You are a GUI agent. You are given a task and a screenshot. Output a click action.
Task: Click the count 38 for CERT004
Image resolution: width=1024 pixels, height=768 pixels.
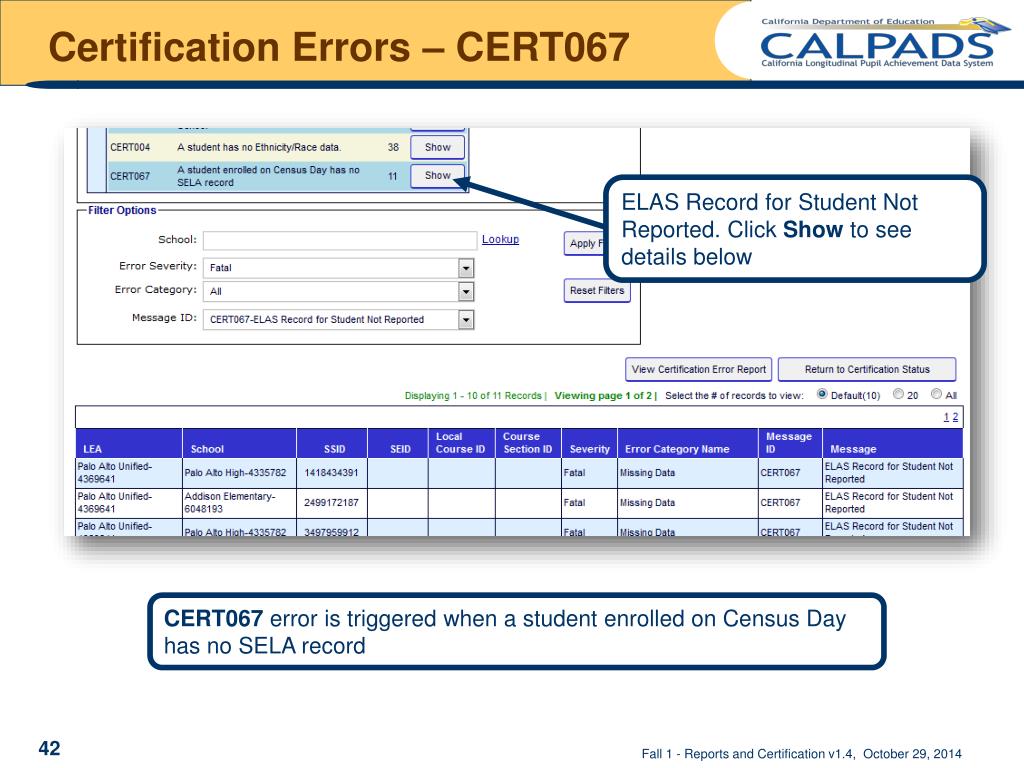[x=393, y=148]
